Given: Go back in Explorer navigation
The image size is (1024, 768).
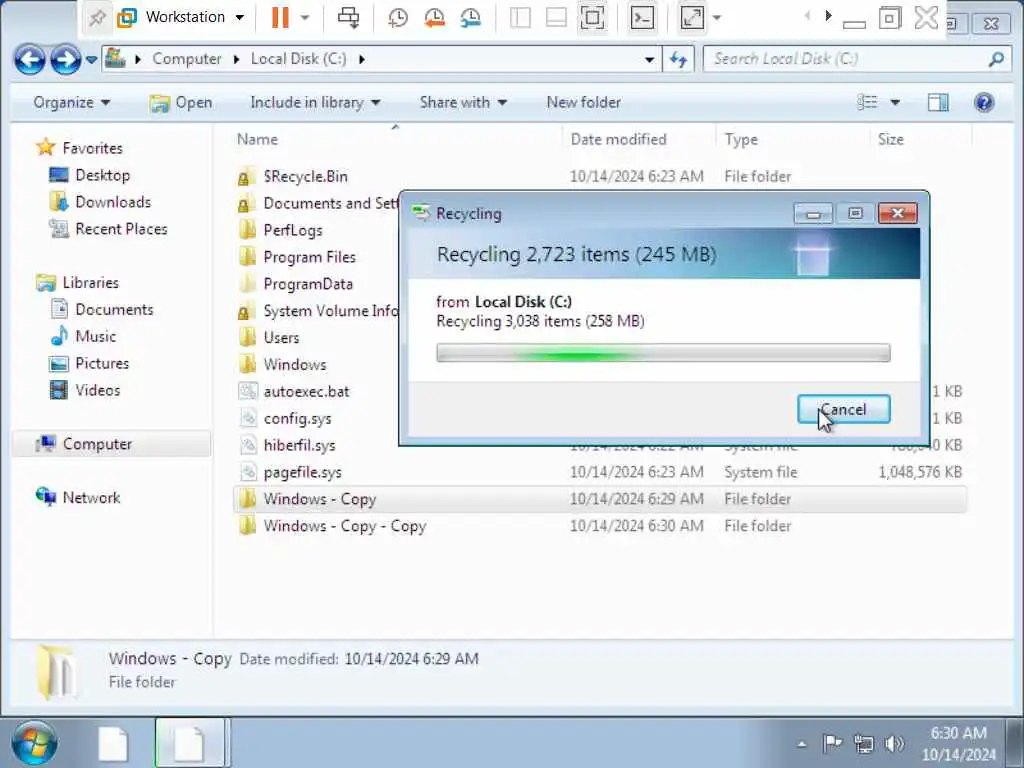Looking at the screenshot, I should point(29,60).
